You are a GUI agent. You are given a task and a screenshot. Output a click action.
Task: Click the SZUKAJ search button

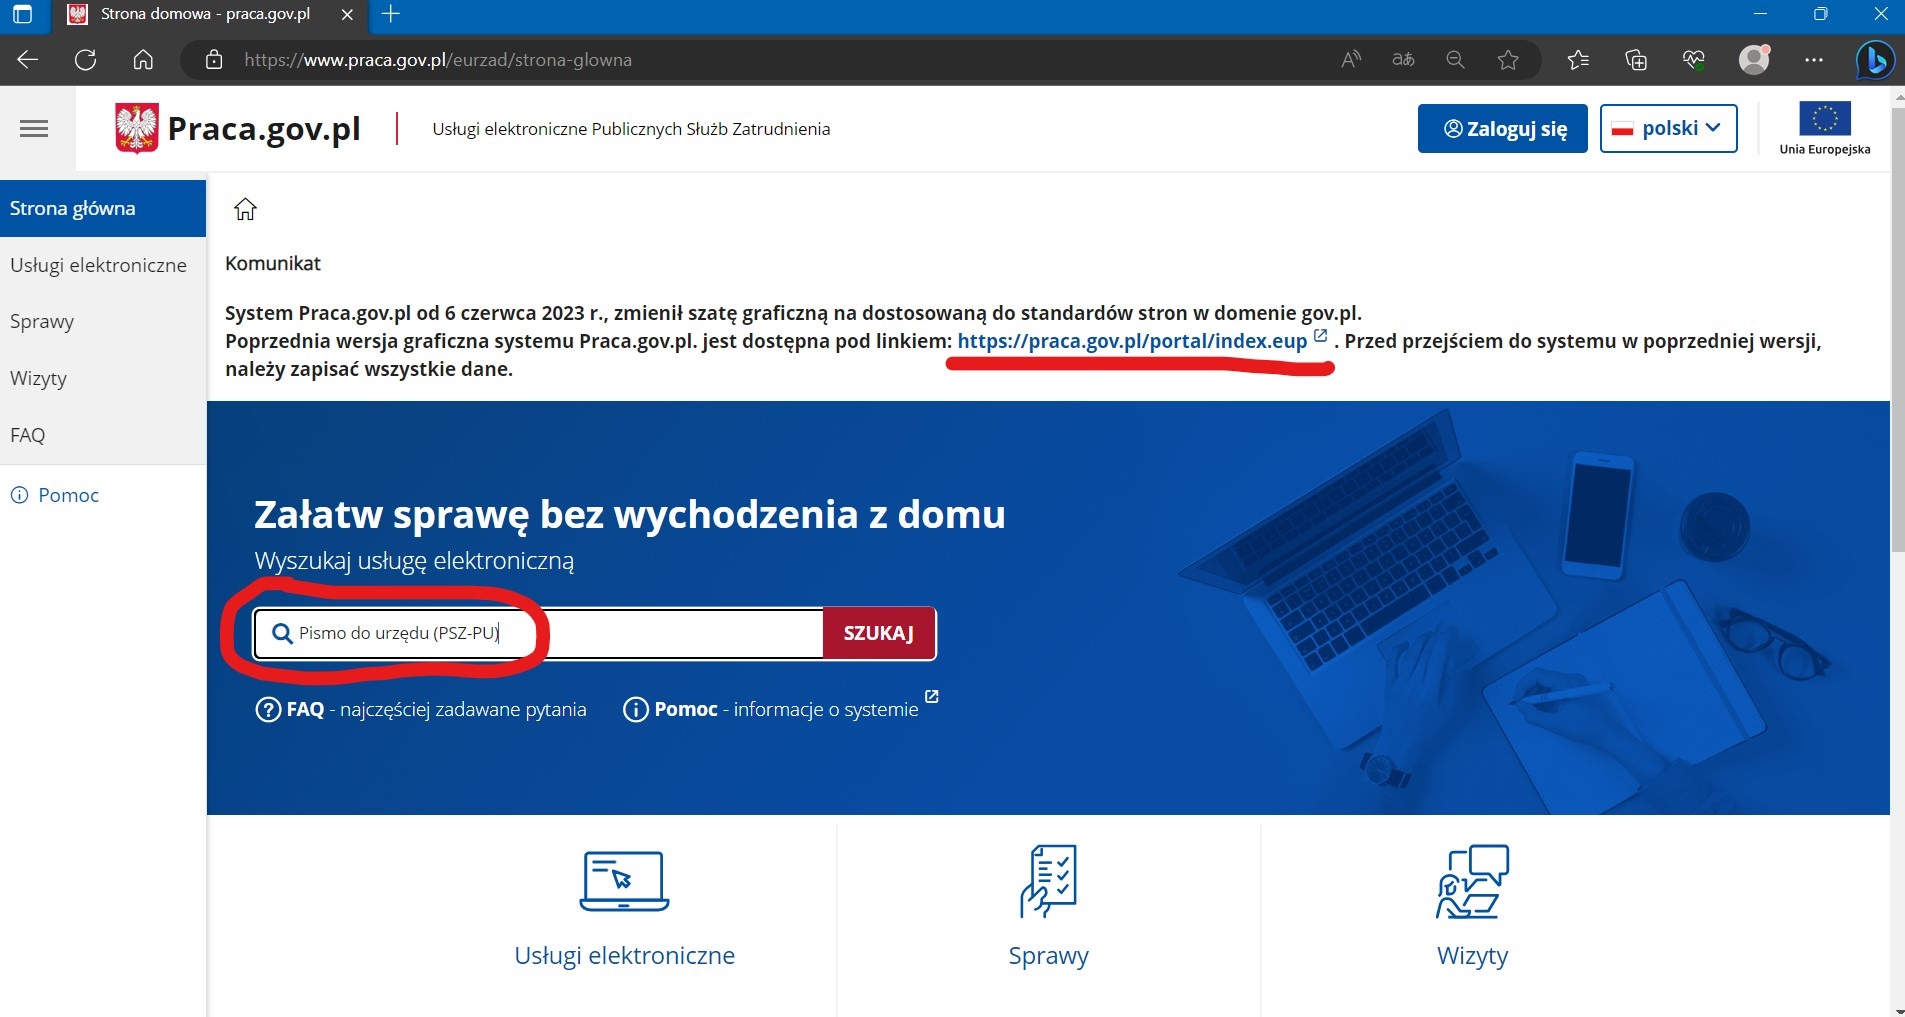coord(879,633)
